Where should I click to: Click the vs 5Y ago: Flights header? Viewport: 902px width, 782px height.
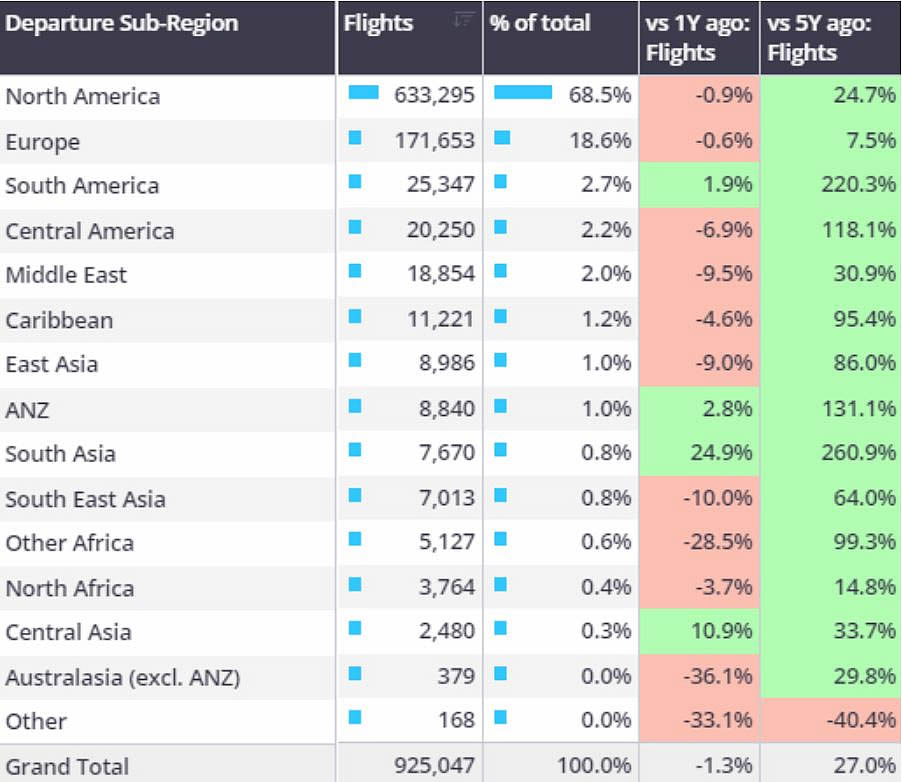point(831,37)
